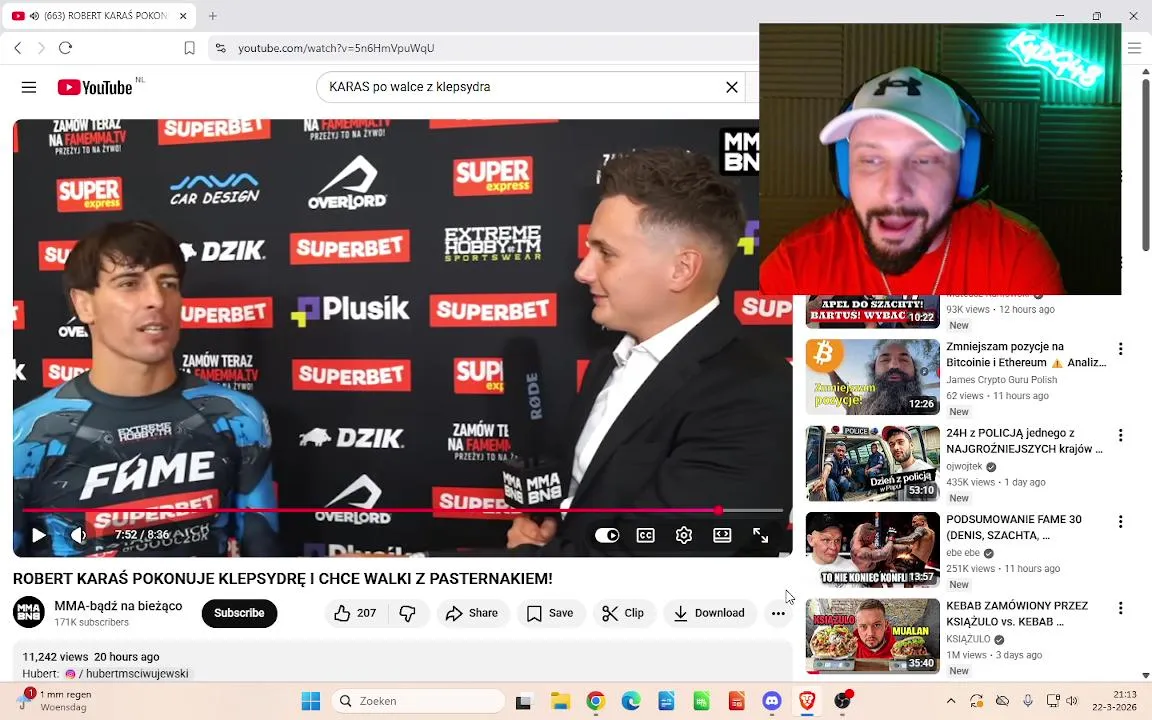Viewport: 1152px width, 720px height.
Task: Bookmark this page in the browser
Action: click(189, 48)
